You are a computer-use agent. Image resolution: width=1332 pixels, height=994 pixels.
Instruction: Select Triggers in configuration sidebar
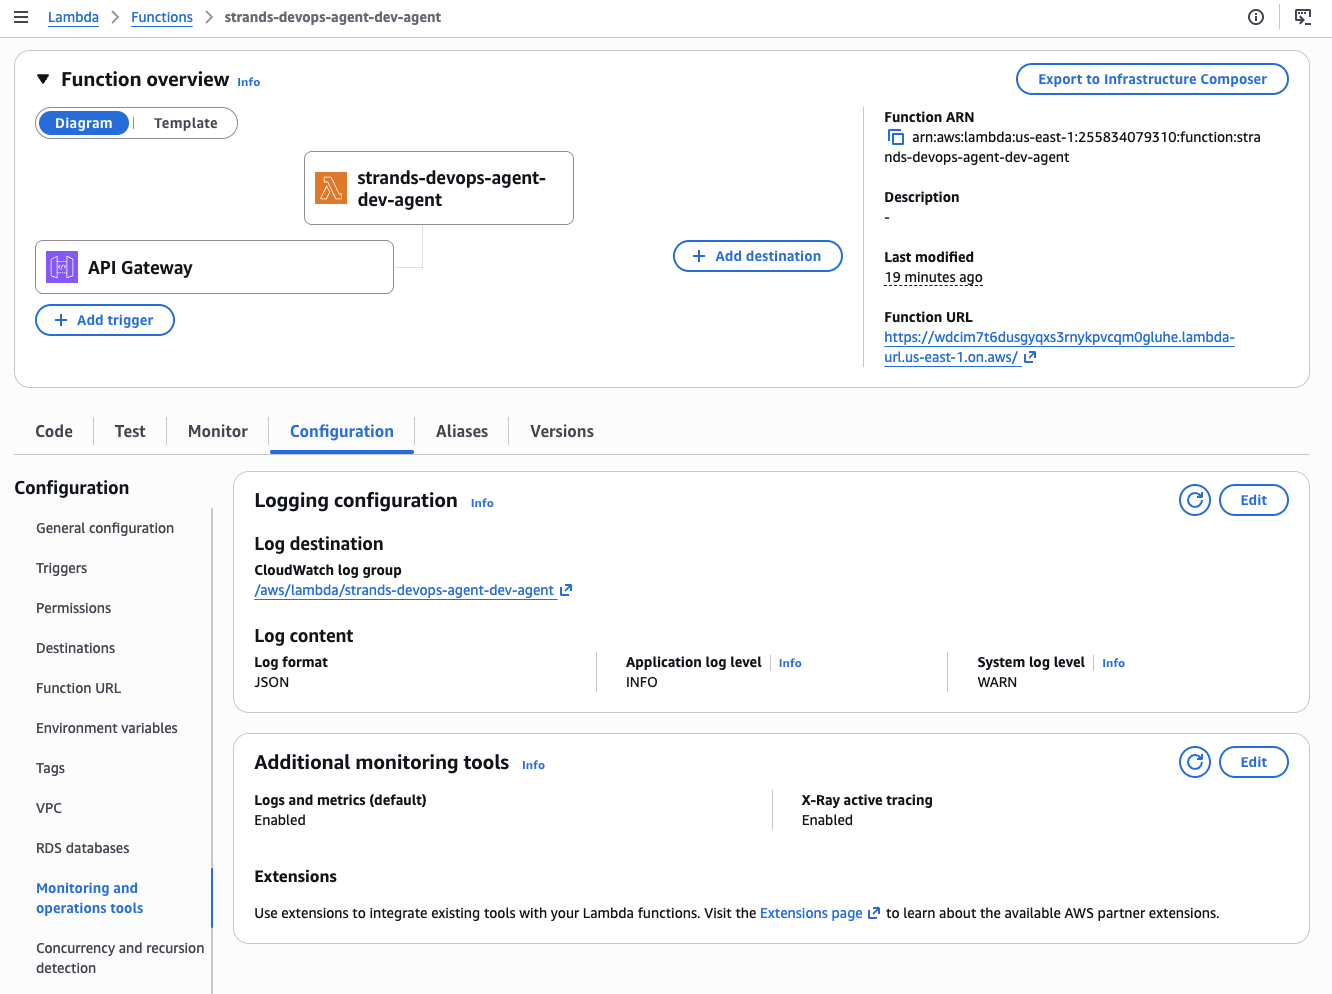point(62,568)
